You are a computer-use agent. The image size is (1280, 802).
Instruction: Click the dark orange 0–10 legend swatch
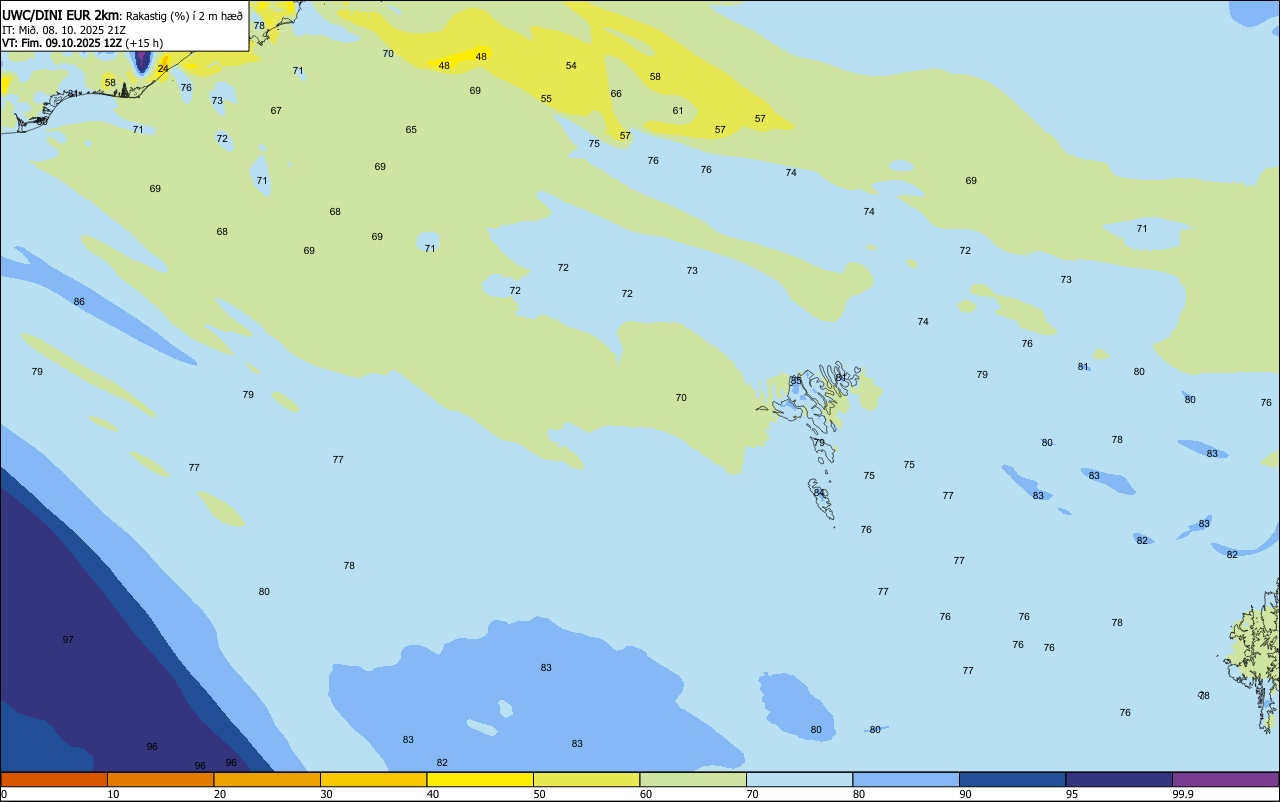(54, 779)
